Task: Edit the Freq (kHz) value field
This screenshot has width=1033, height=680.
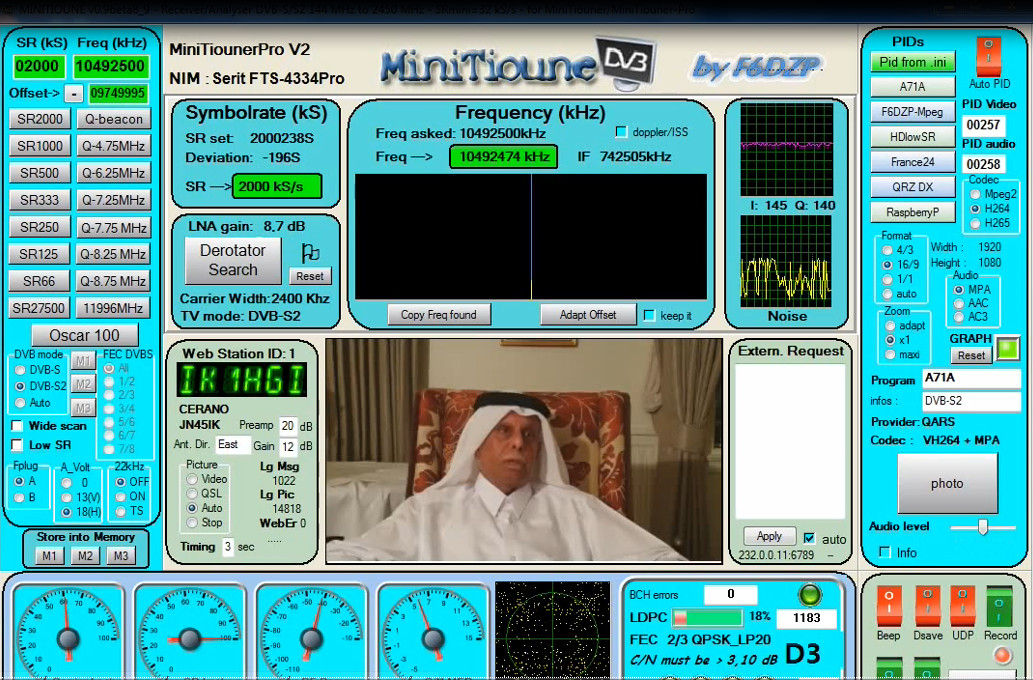Action: tap(110, 67)
